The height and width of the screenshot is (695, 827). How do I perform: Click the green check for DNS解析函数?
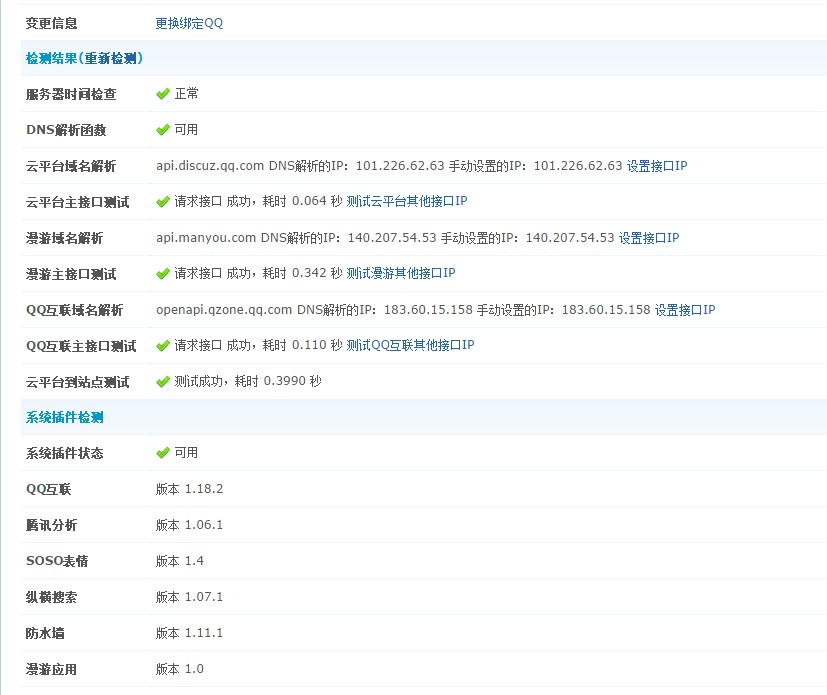tap(163, 130)
